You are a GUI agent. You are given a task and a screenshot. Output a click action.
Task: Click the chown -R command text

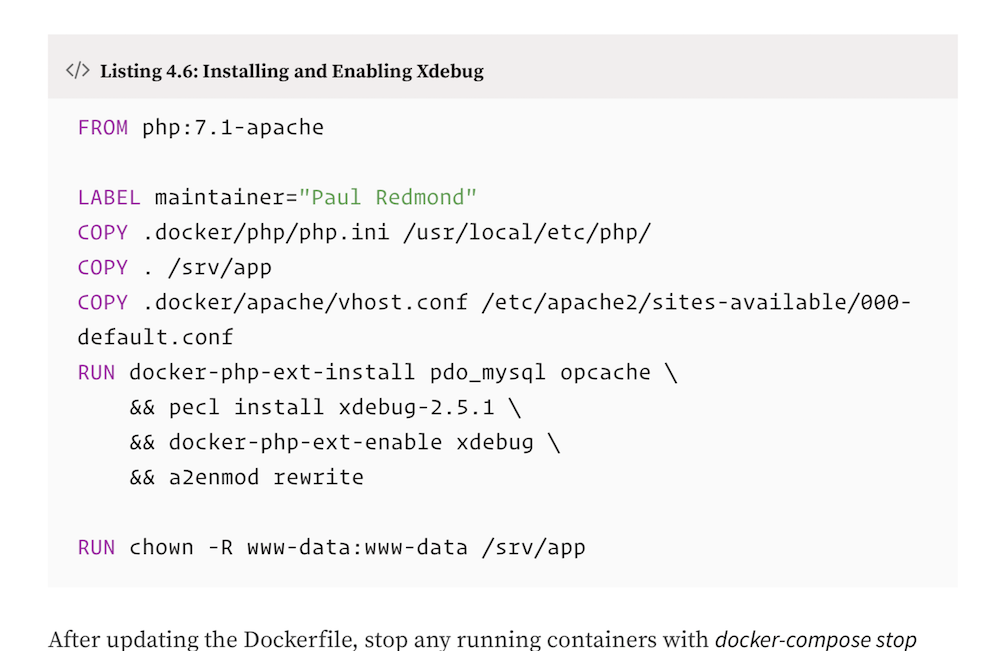pos(181,548)
